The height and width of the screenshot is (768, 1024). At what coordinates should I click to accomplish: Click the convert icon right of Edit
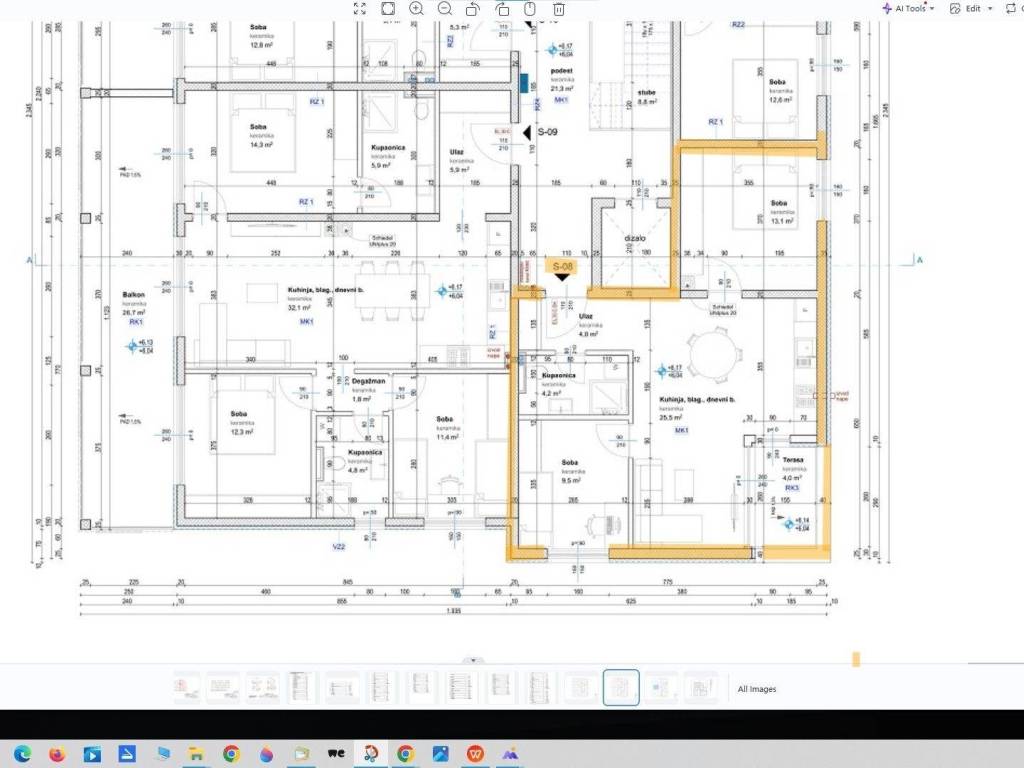[1011, 8]
